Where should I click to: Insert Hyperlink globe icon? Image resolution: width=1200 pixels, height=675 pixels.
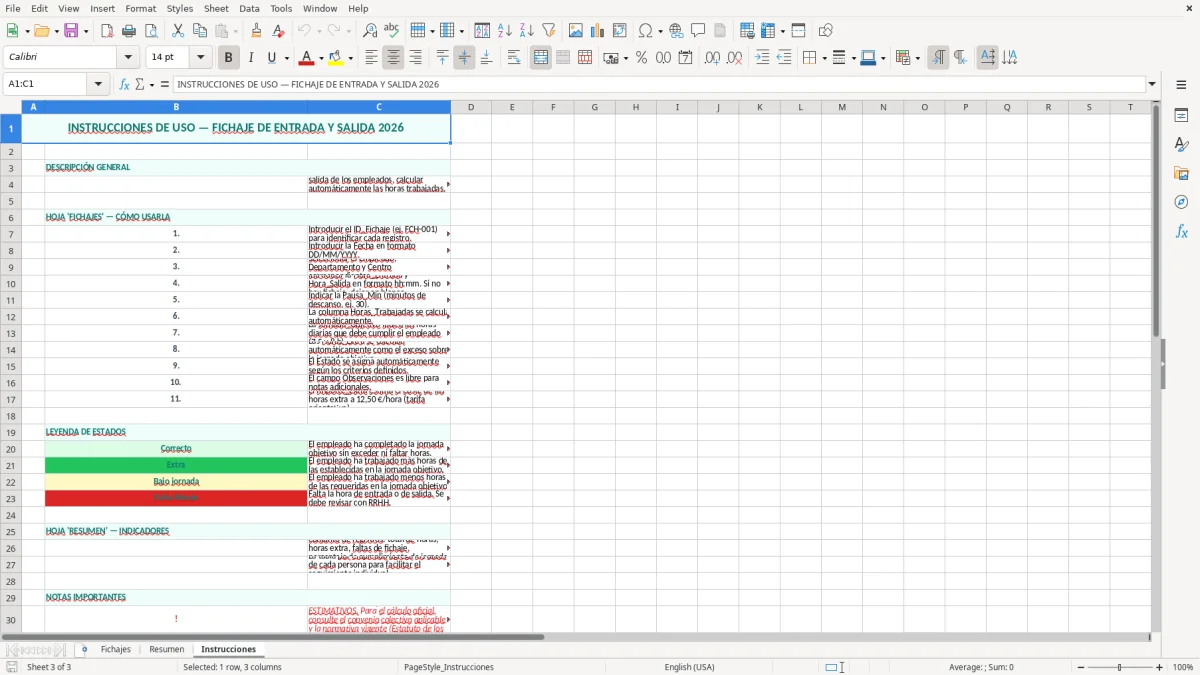(676, 31)
